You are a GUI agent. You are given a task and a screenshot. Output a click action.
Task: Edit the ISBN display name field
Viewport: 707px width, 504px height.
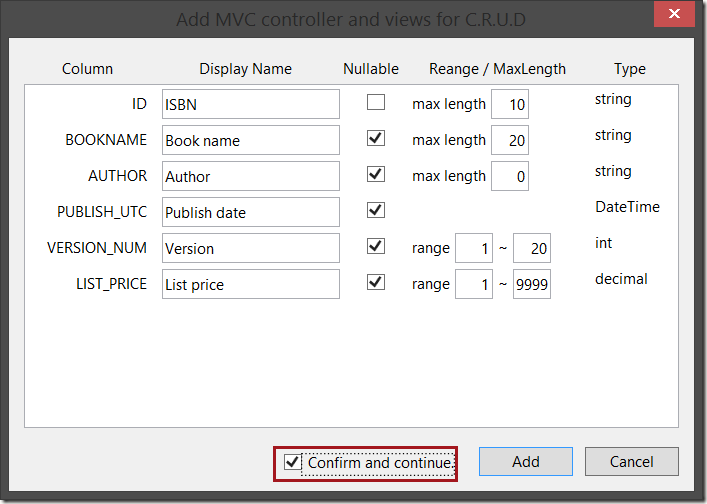pos(251,104)
